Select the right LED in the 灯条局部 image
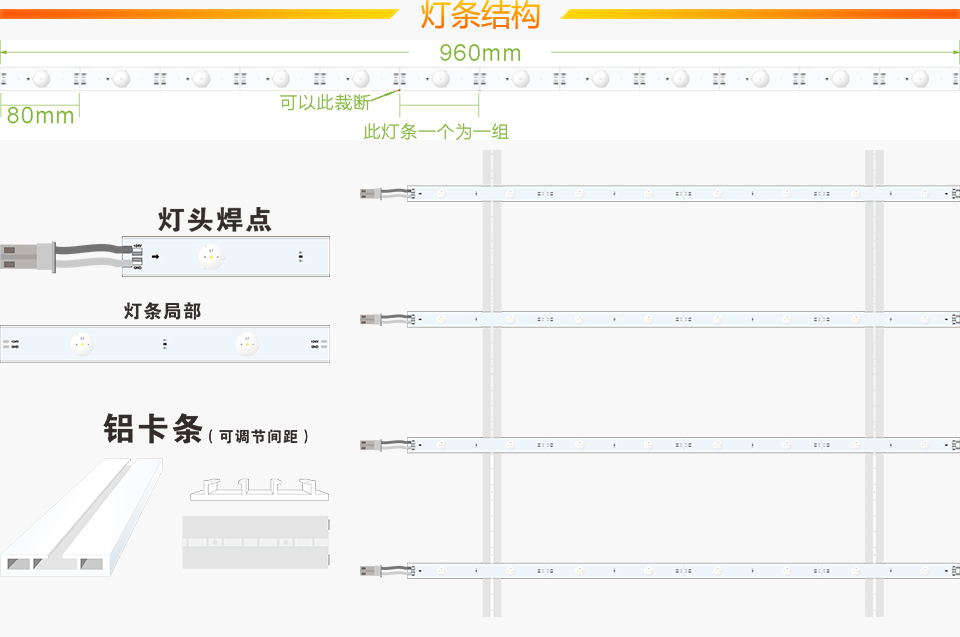The width and height of the screenshot is (960, 637). pyautogui.click(x=246, y=344)
